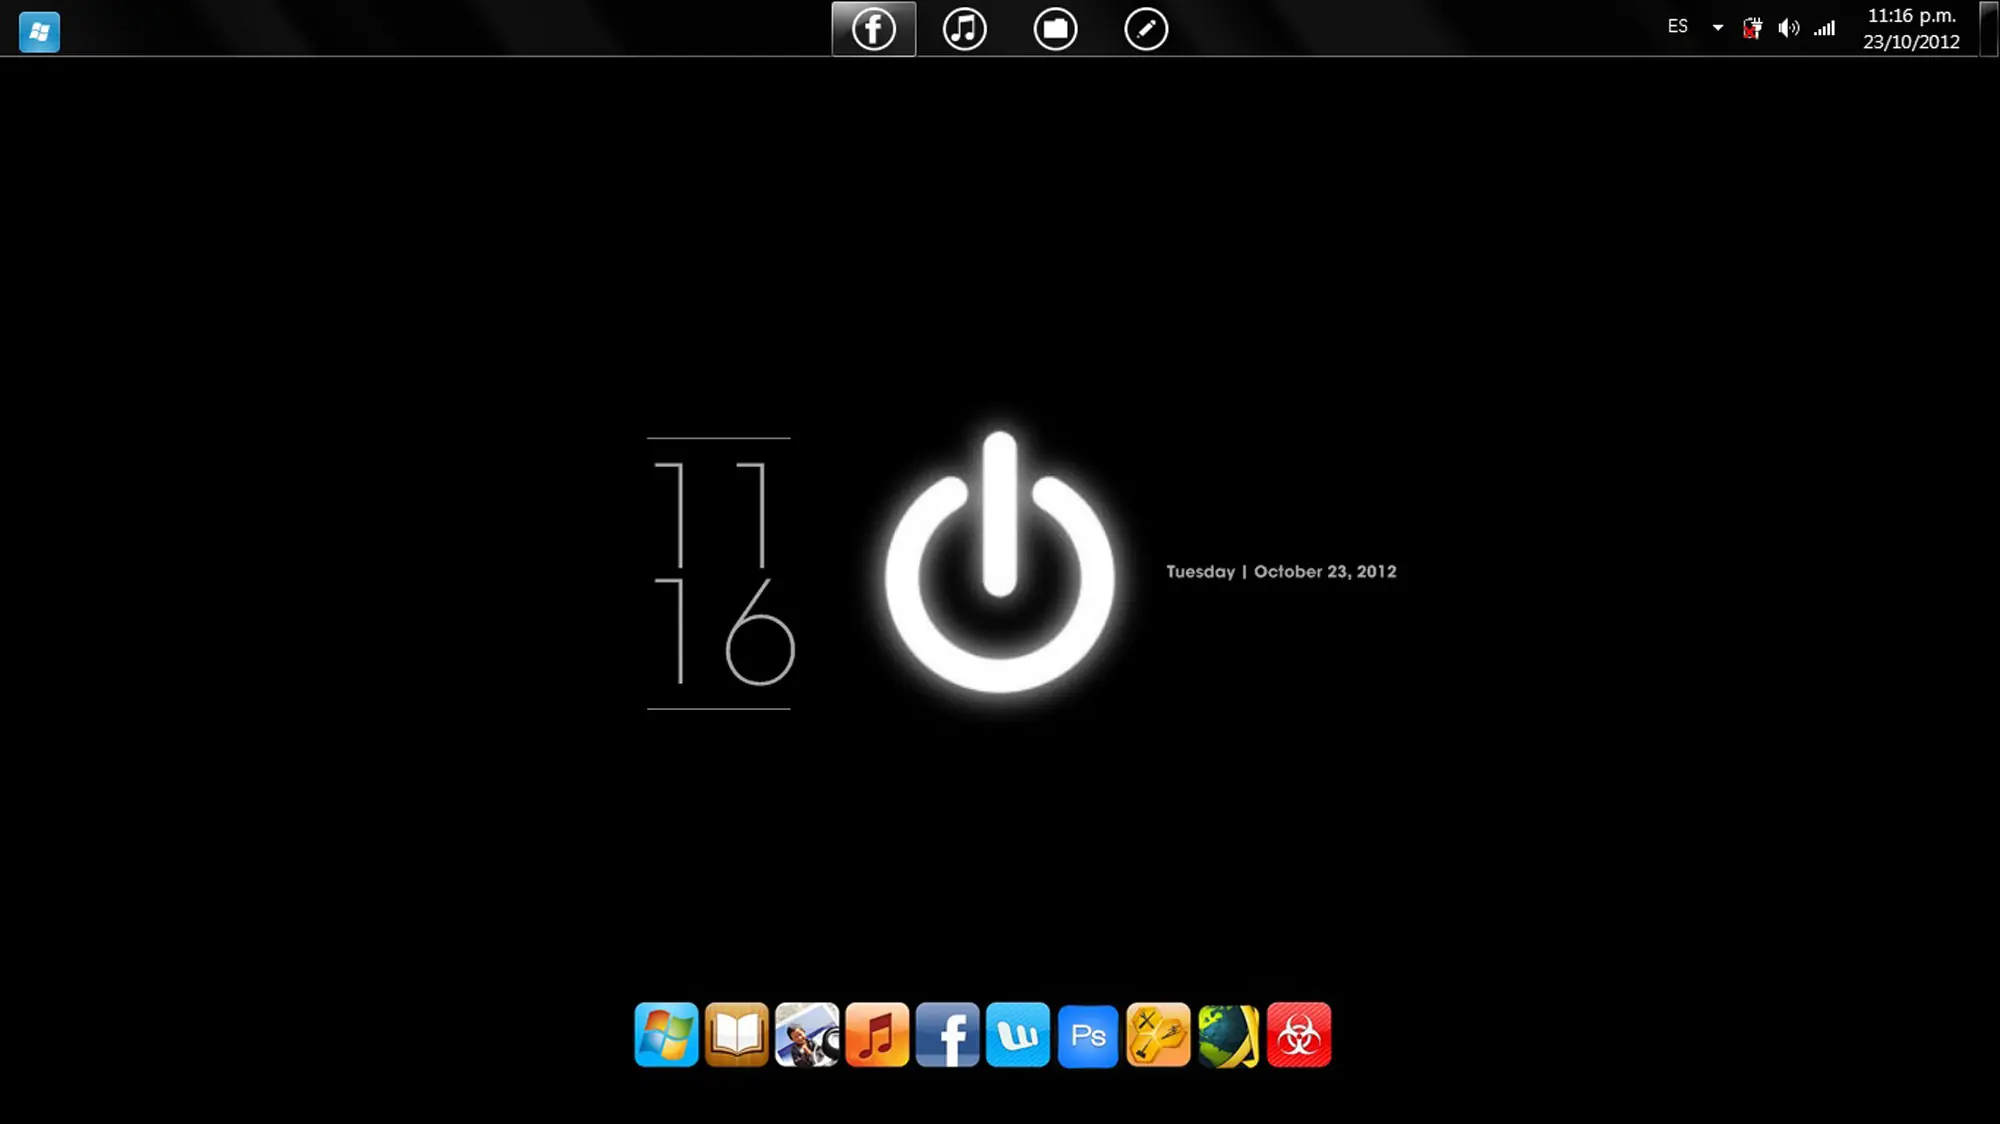Viewport: 2000px width, 1124px height.
Task: Launch Photoshop from the dock
Action: tap(1088, 1035)
